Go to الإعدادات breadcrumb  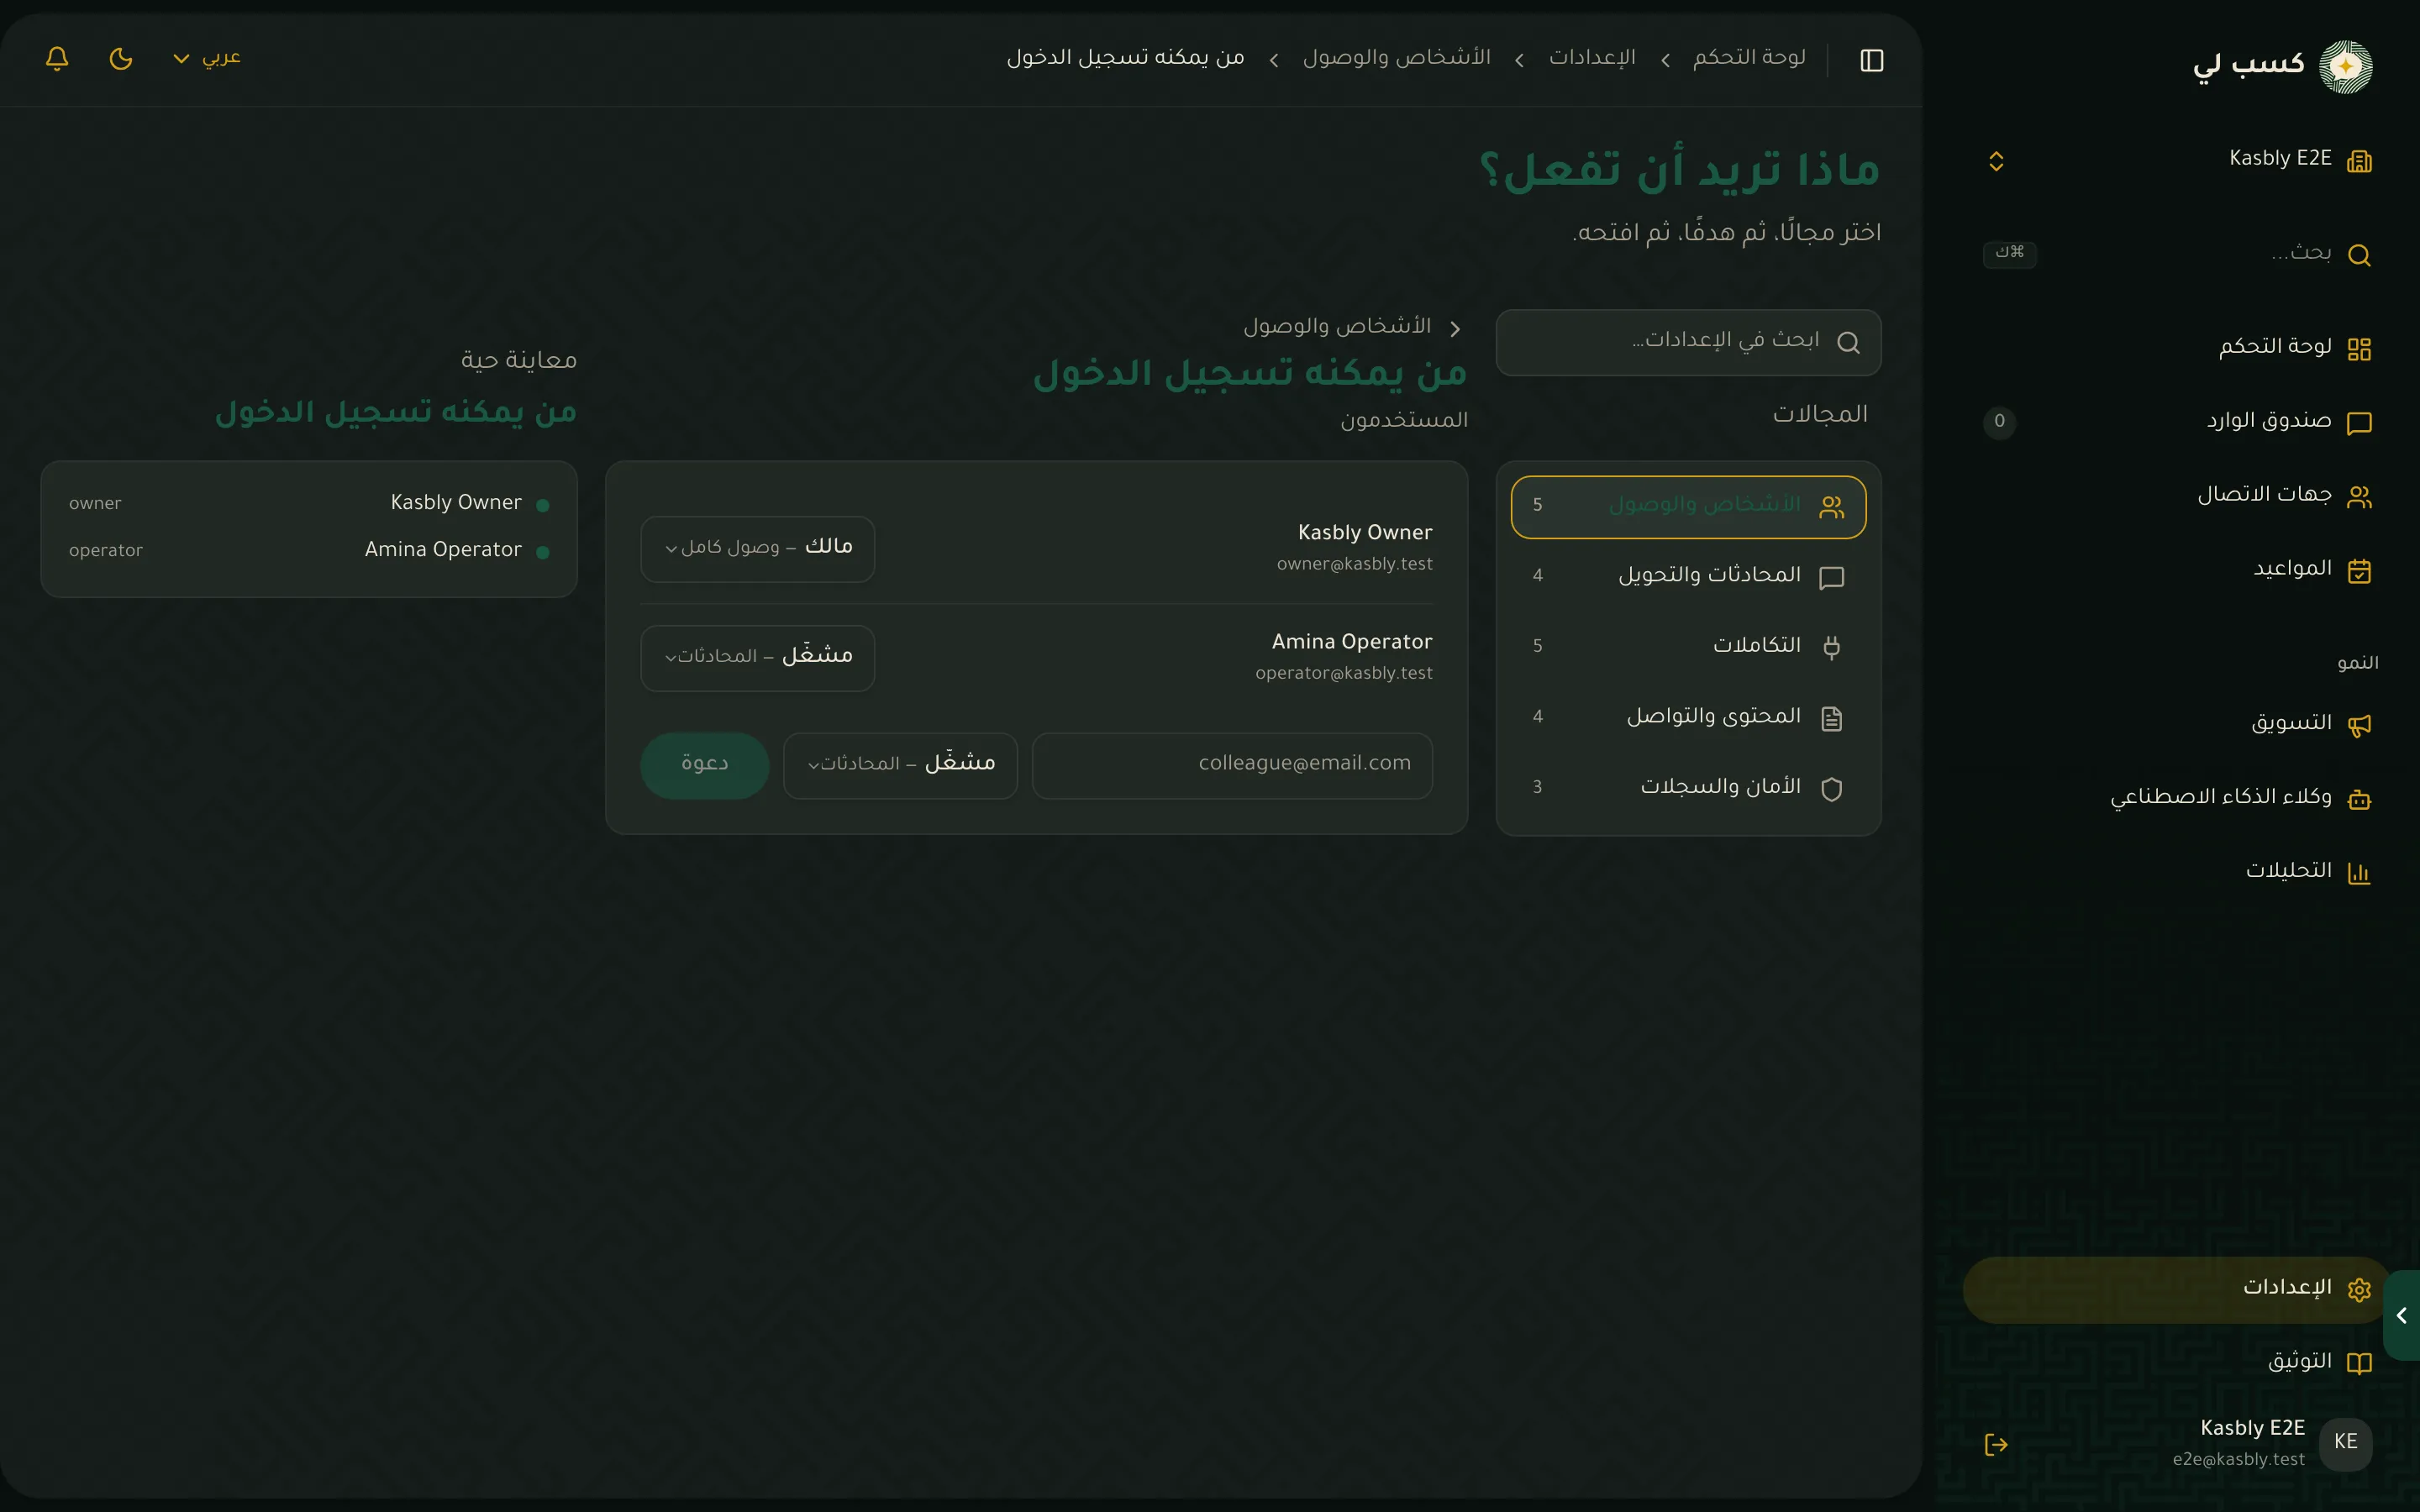pos(1592,58)
